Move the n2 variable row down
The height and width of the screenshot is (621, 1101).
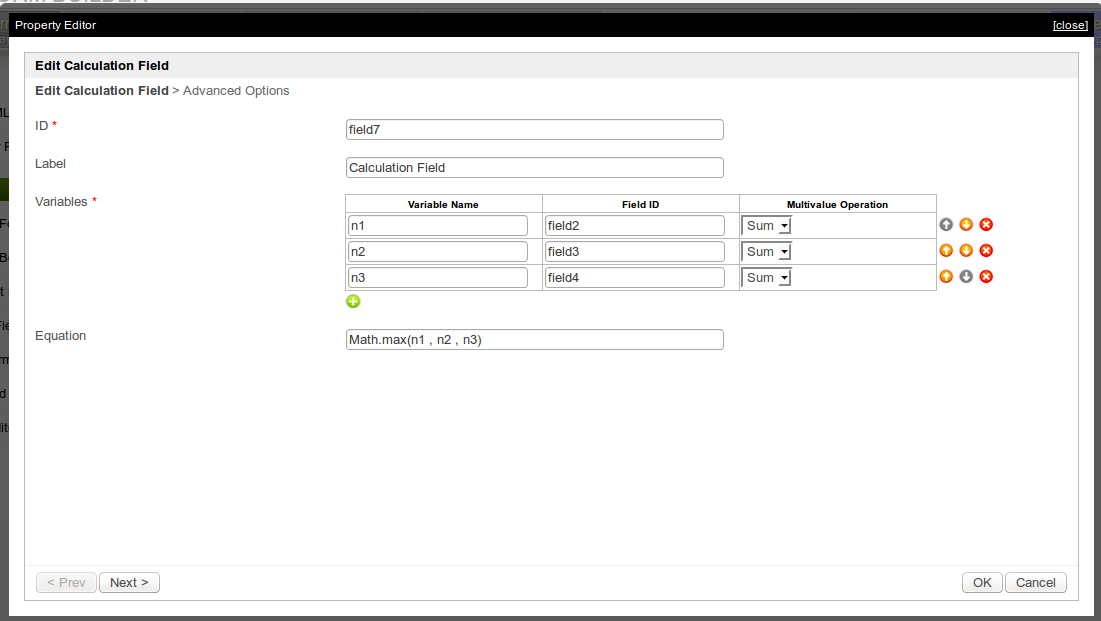(966, 251)
